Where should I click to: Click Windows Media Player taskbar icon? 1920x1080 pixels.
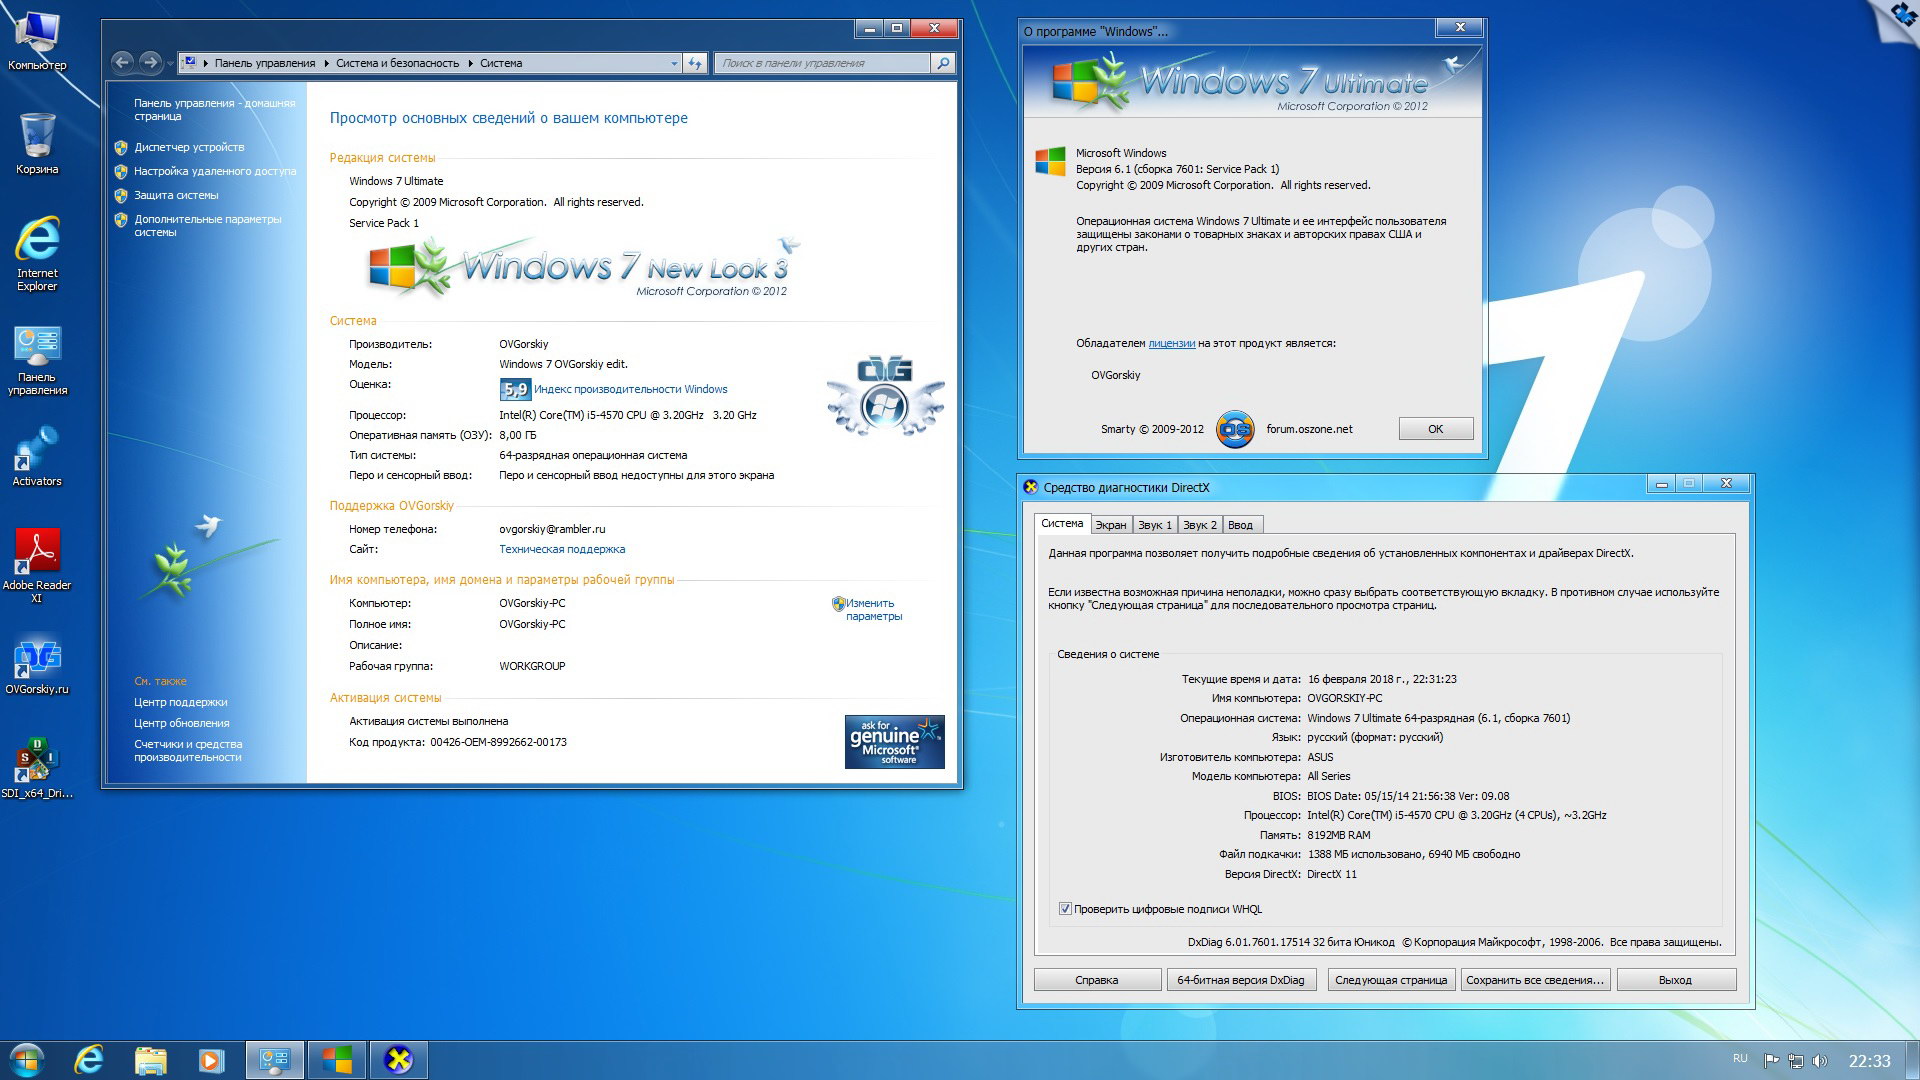(x=211, y=1060)
